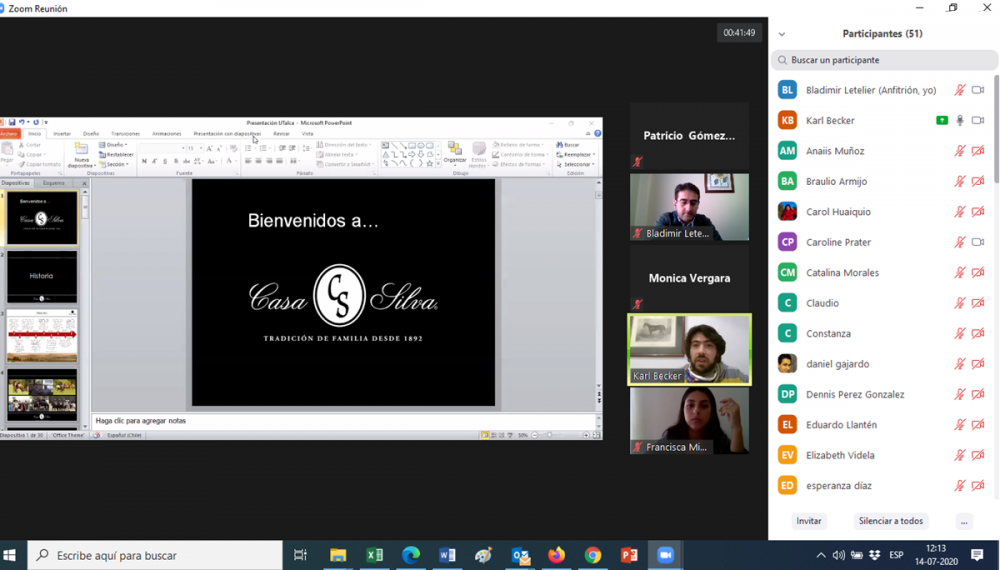Switch to the Insertar ribbon tab
This screenshot has width=1000, height=570.
pos(62,133)
